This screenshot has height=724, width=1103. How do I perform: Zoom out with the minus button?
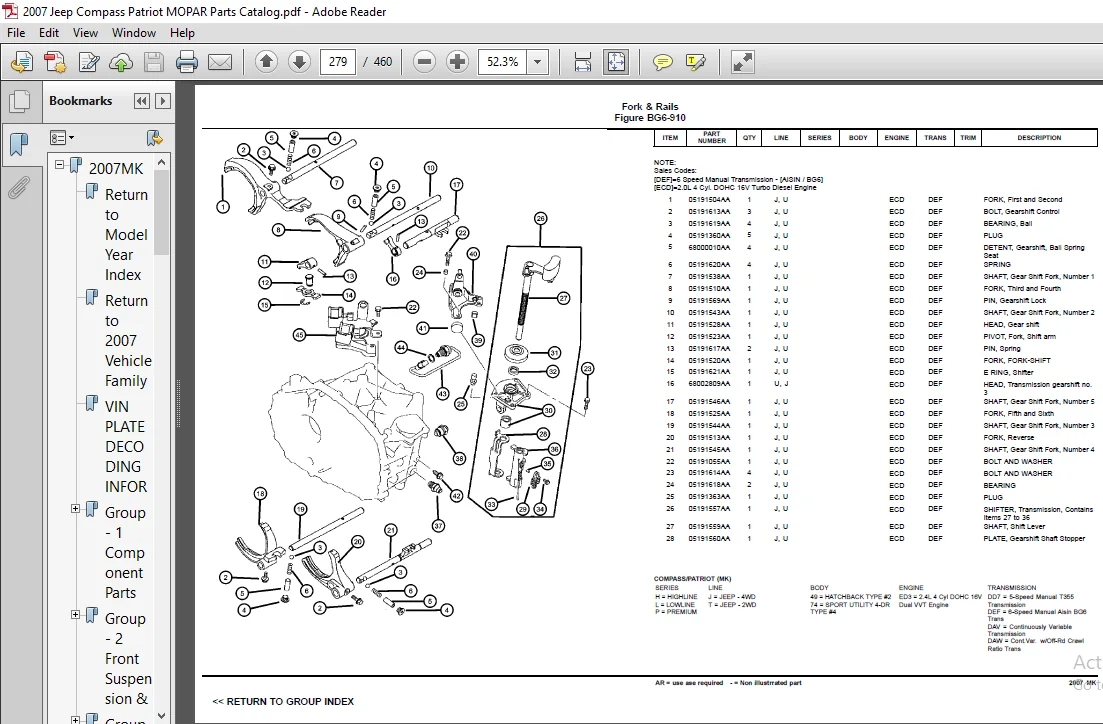click(x=424, y=62)
